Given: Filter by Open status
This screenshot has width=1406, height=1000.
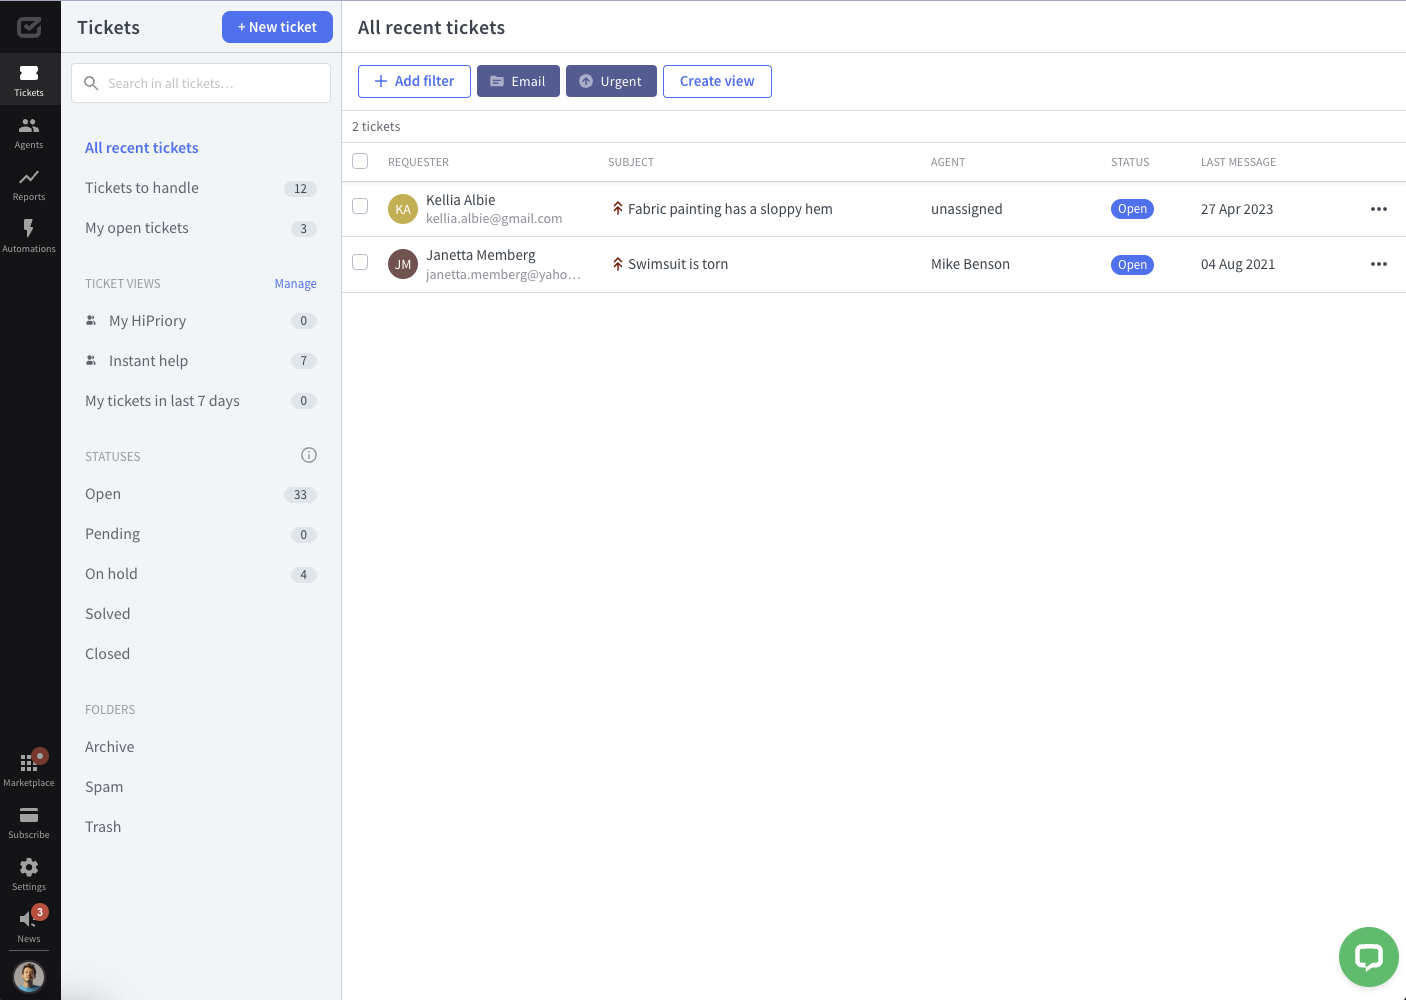Looking at the screenshot, I should [201, 494].
